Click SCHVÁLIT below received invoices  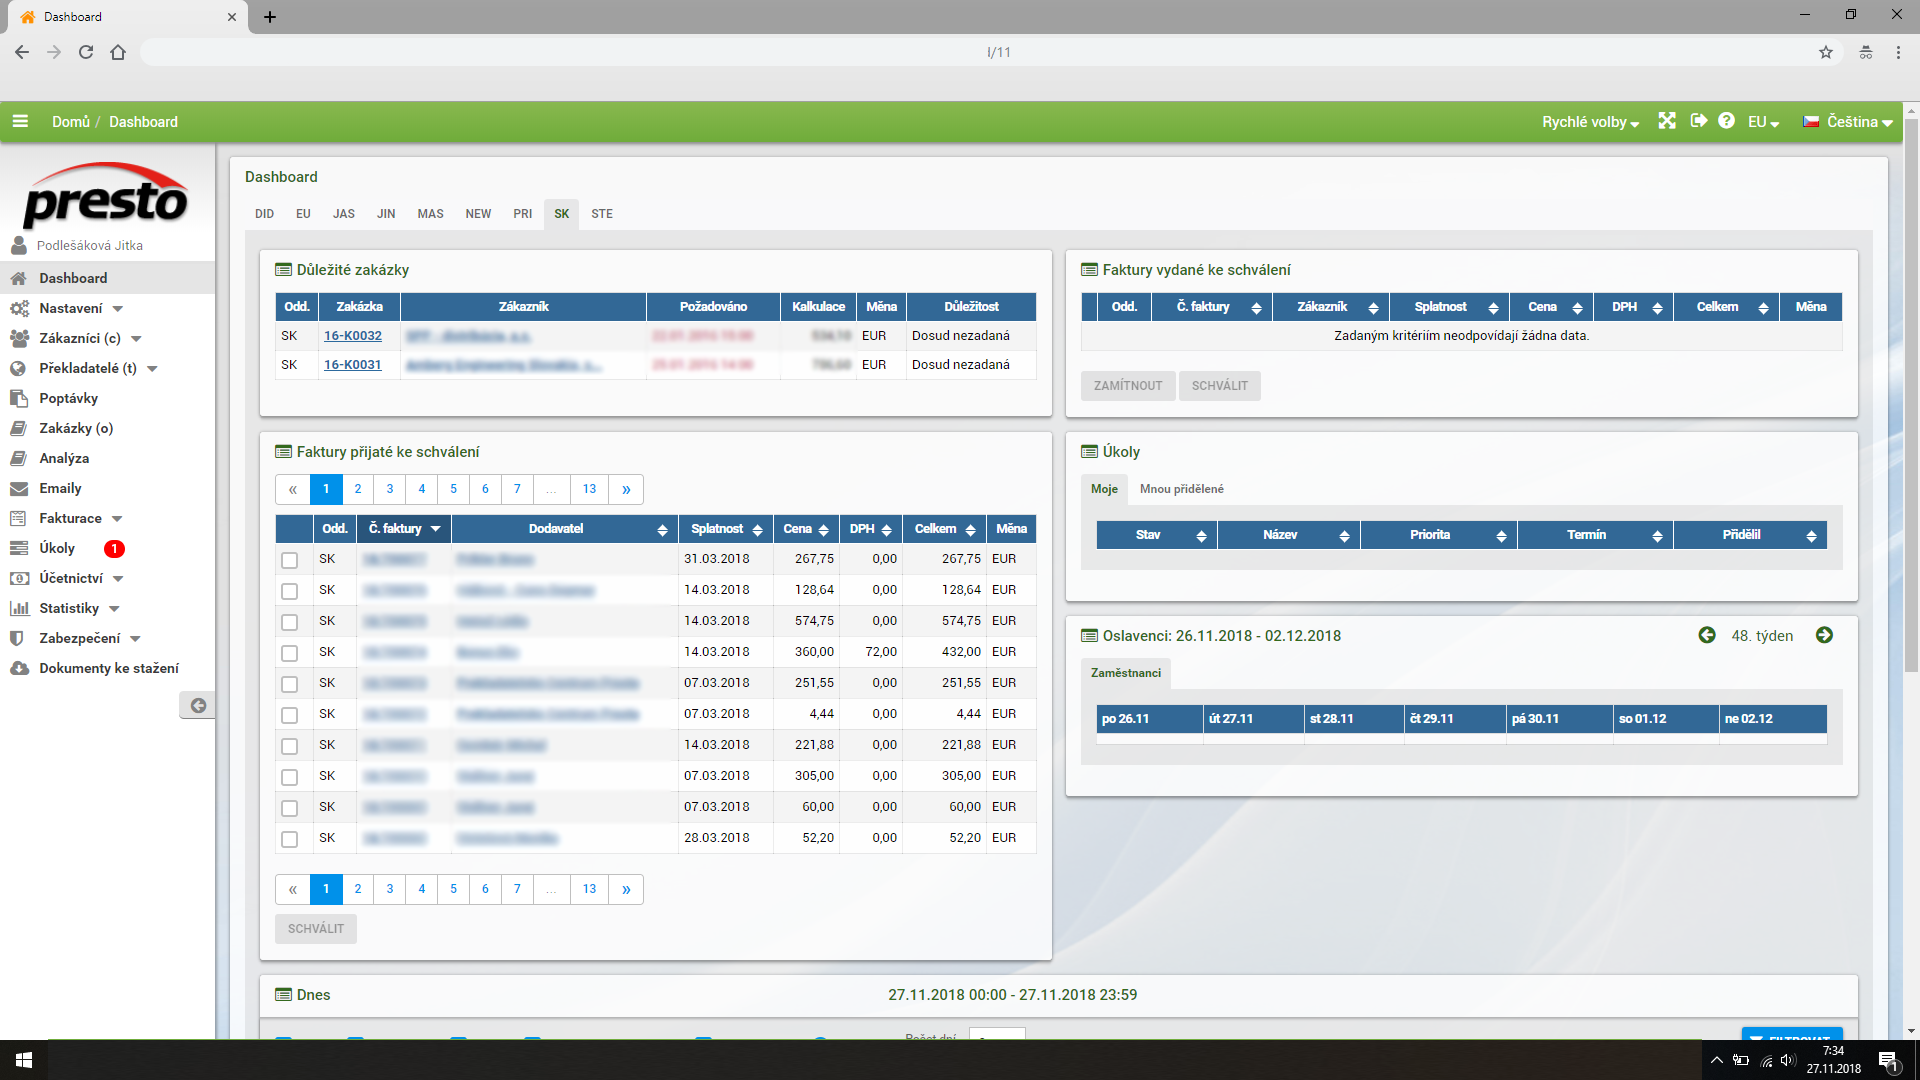[316, 929]
